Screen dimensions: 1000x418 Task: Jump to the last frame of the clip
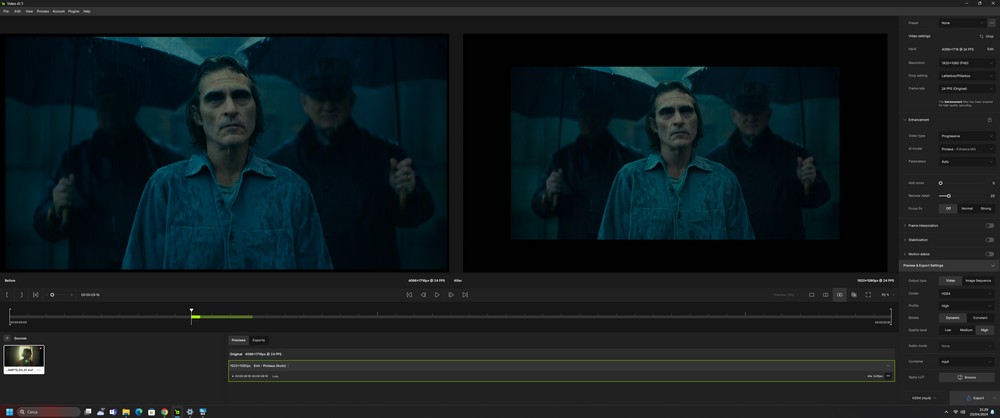tap(465, 295)
